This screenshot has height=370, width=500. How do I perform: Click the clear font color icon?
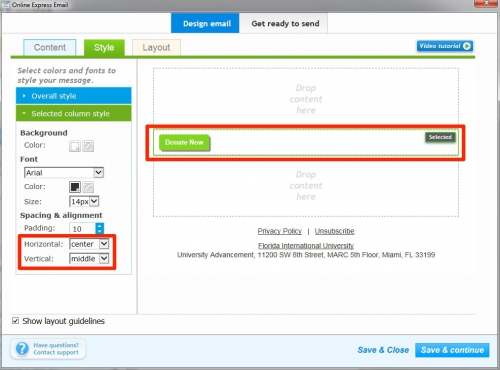(88, 187)
